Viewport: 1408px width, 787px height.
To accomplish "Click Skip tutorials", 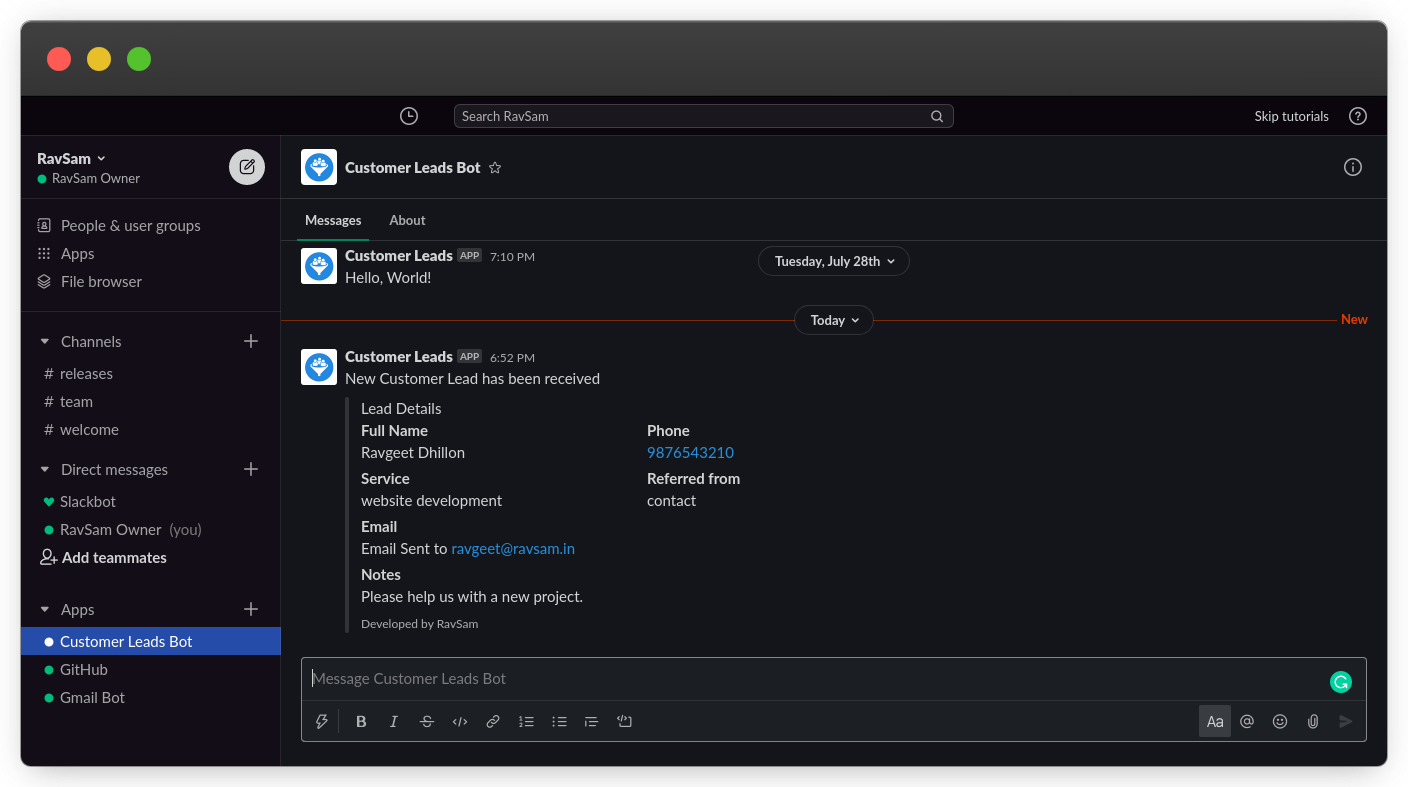I will 1291,116.
